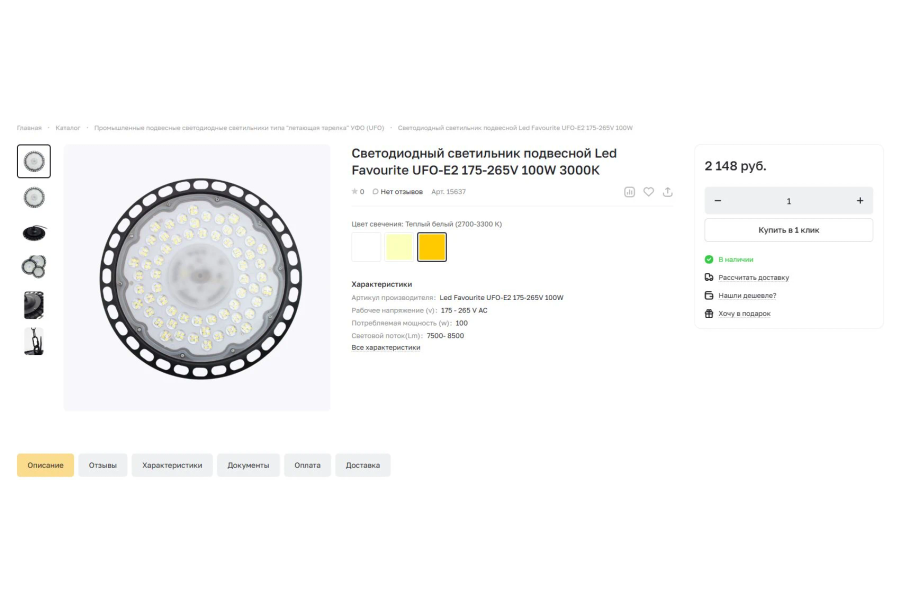Screen dimensions: 900x600
Task: Click the quantity input field
Action: [789, 201]
